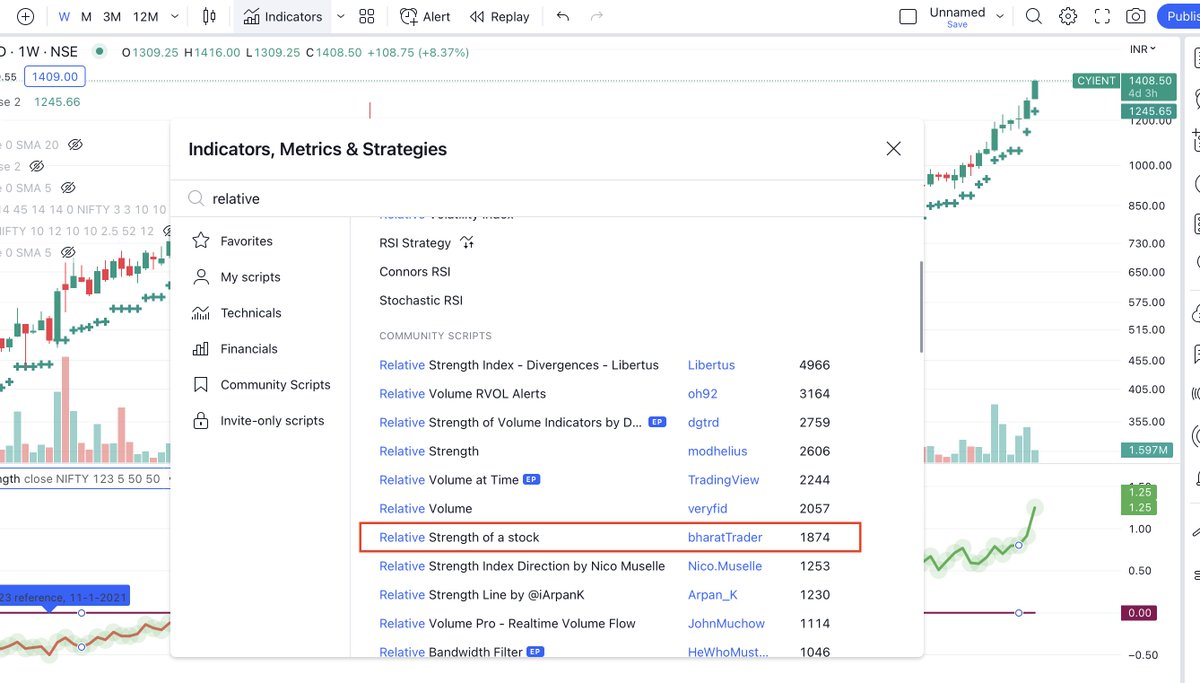Take a chart snapshot with camera icon

[x=1136, y=17]
